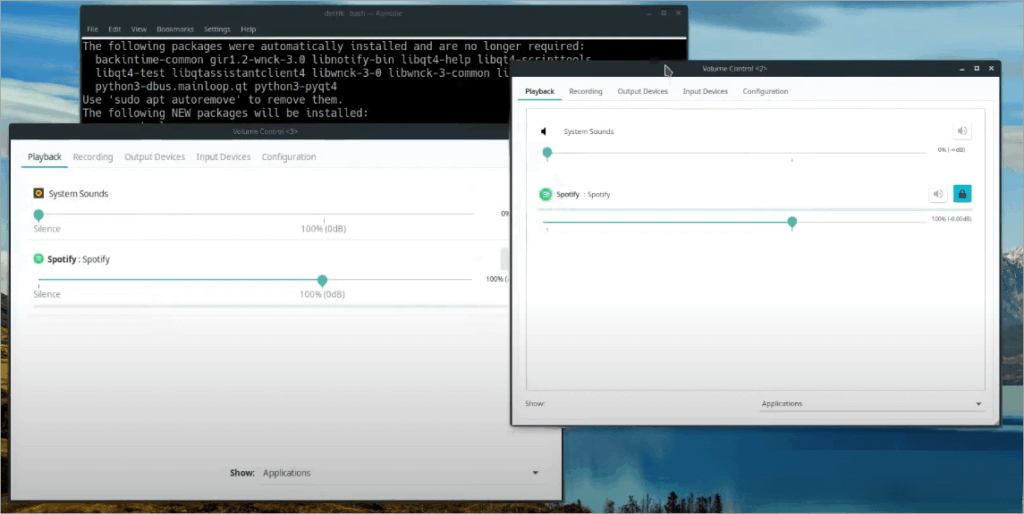The height and width of the screenshot is (514, 1024).
Task: Open Show Applications dropdown in Volume Control <3>
Action: tap(401, 473)
